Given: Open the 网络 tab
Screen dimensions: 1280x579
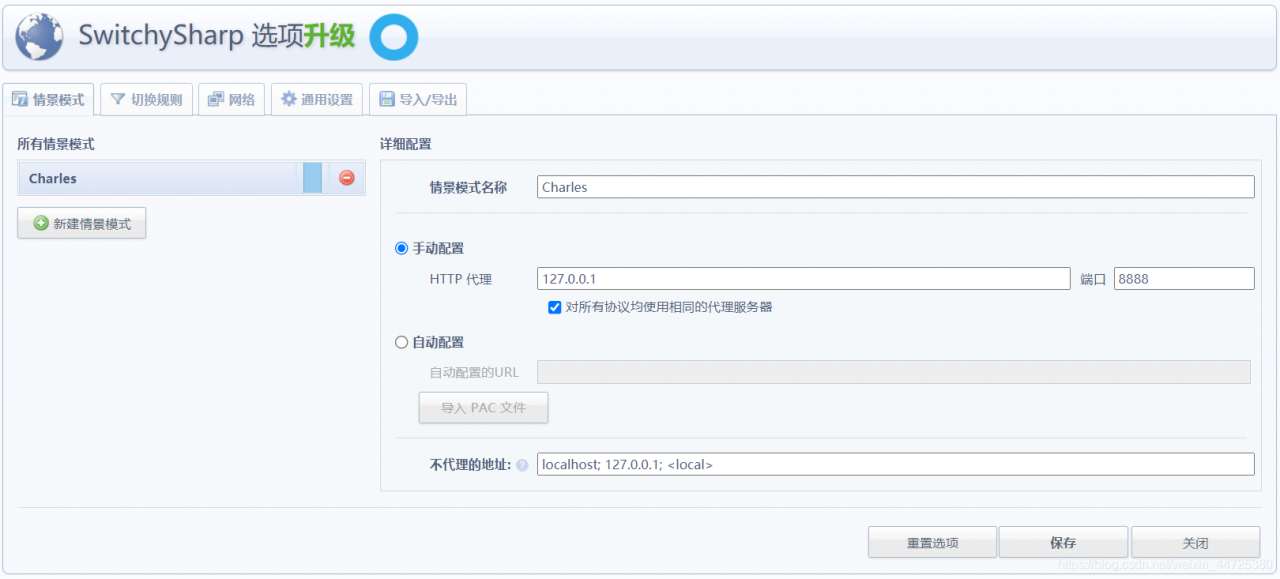Looking at the screenshot, I should 231,99.
